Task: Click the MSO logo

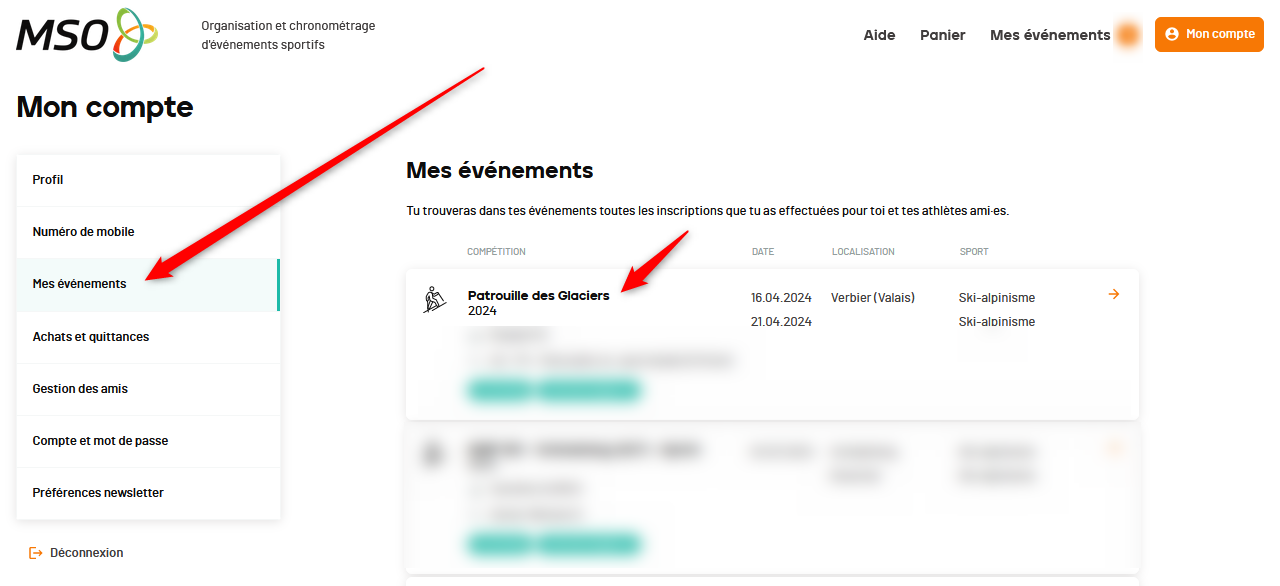Action: point(86,35)
